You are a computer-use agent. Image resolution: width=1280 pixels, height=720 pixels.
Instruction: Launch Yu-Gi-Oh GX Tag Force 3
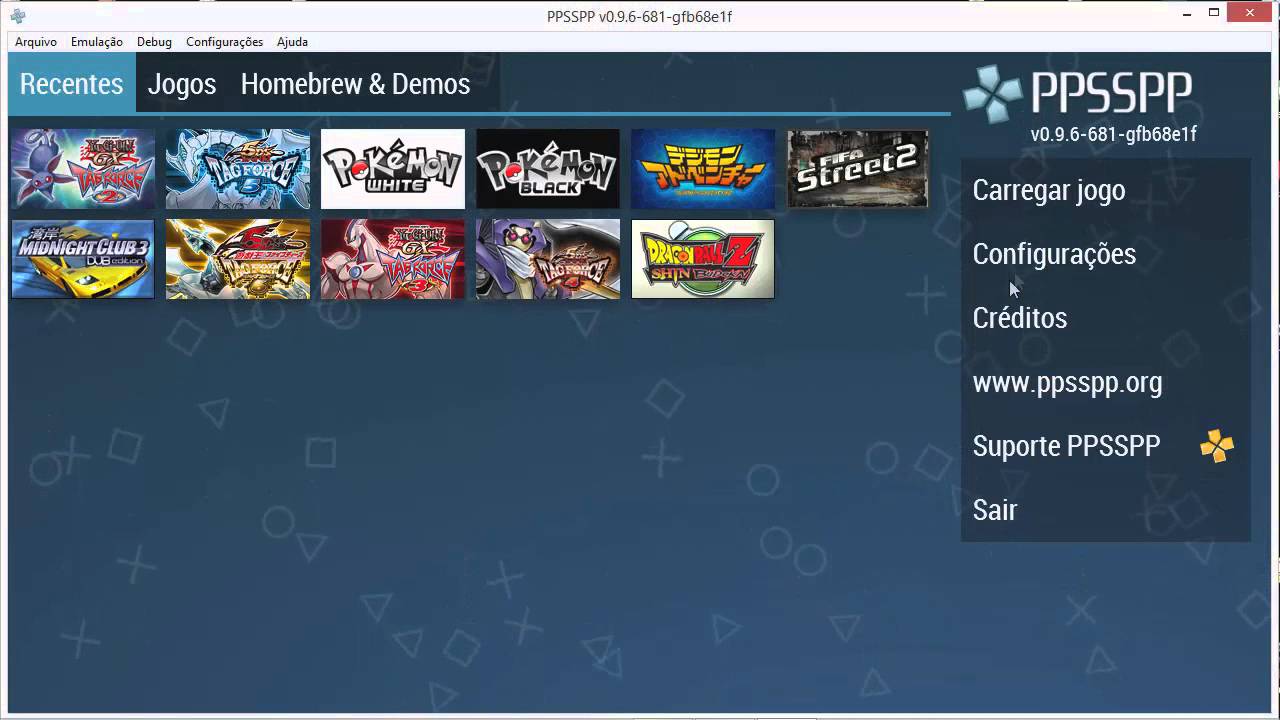point(393,259)
